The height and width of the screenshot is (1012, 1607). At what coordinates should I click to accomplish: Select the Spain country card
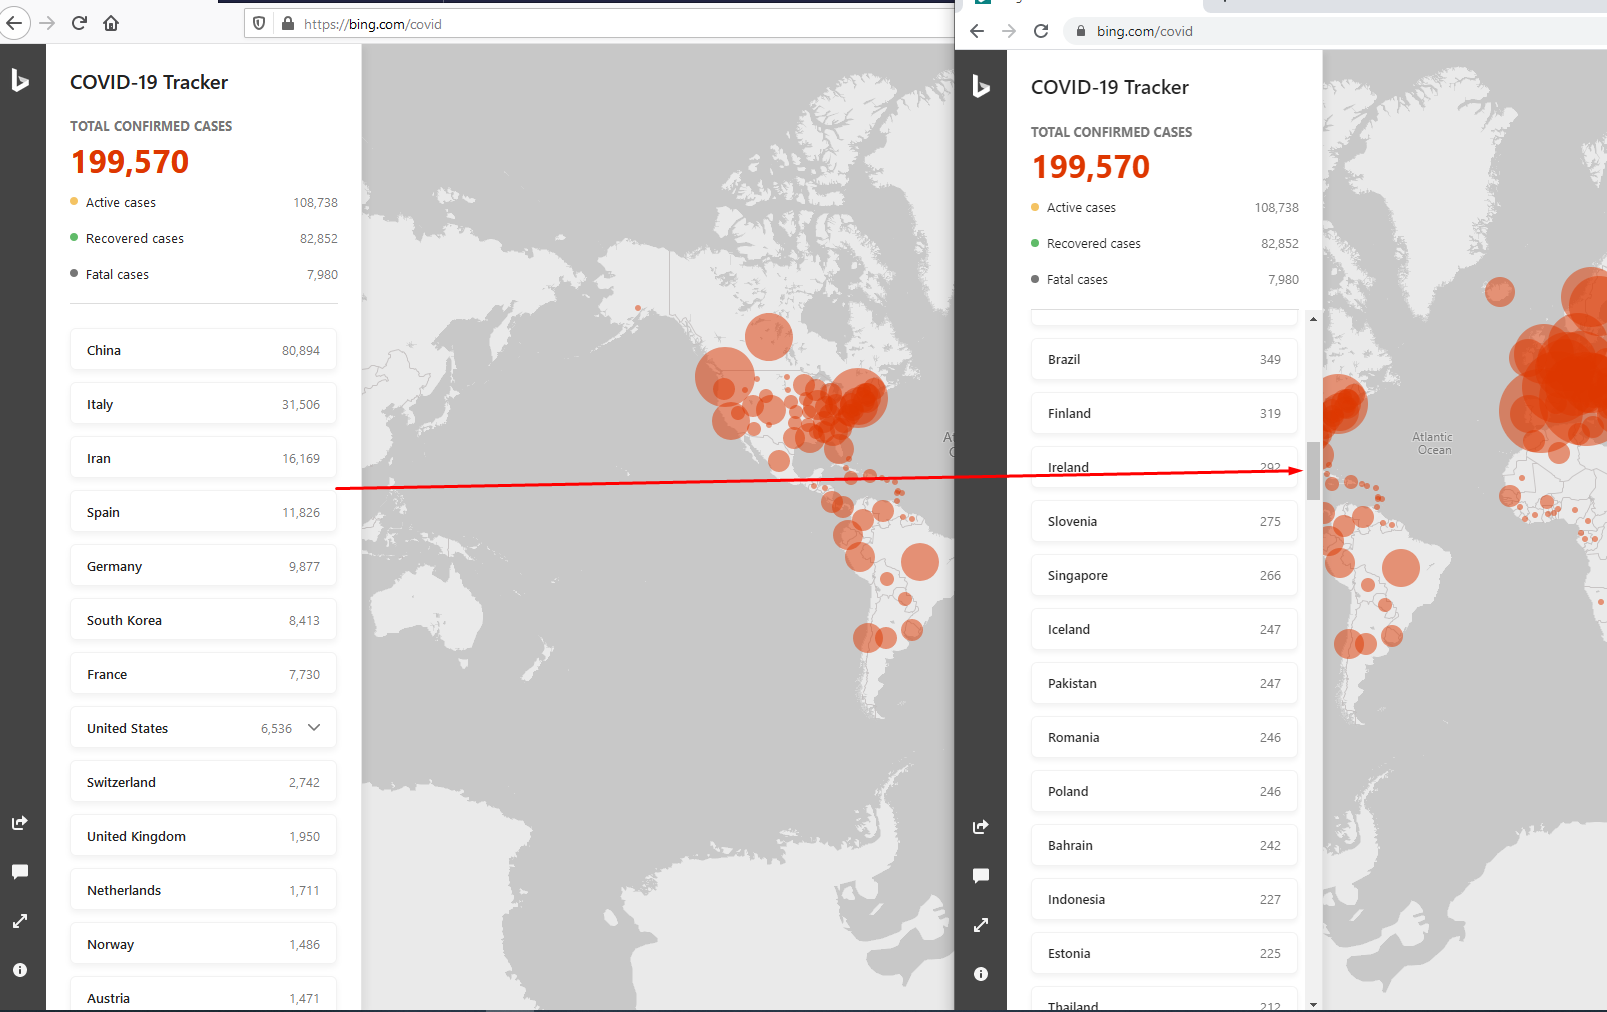tap(203, 512)
